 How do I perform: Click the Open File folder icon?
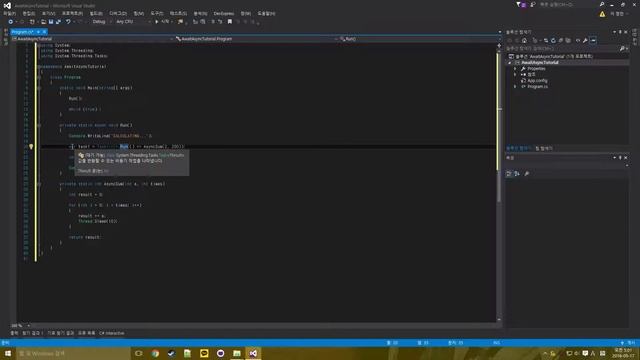pos(43,22)
